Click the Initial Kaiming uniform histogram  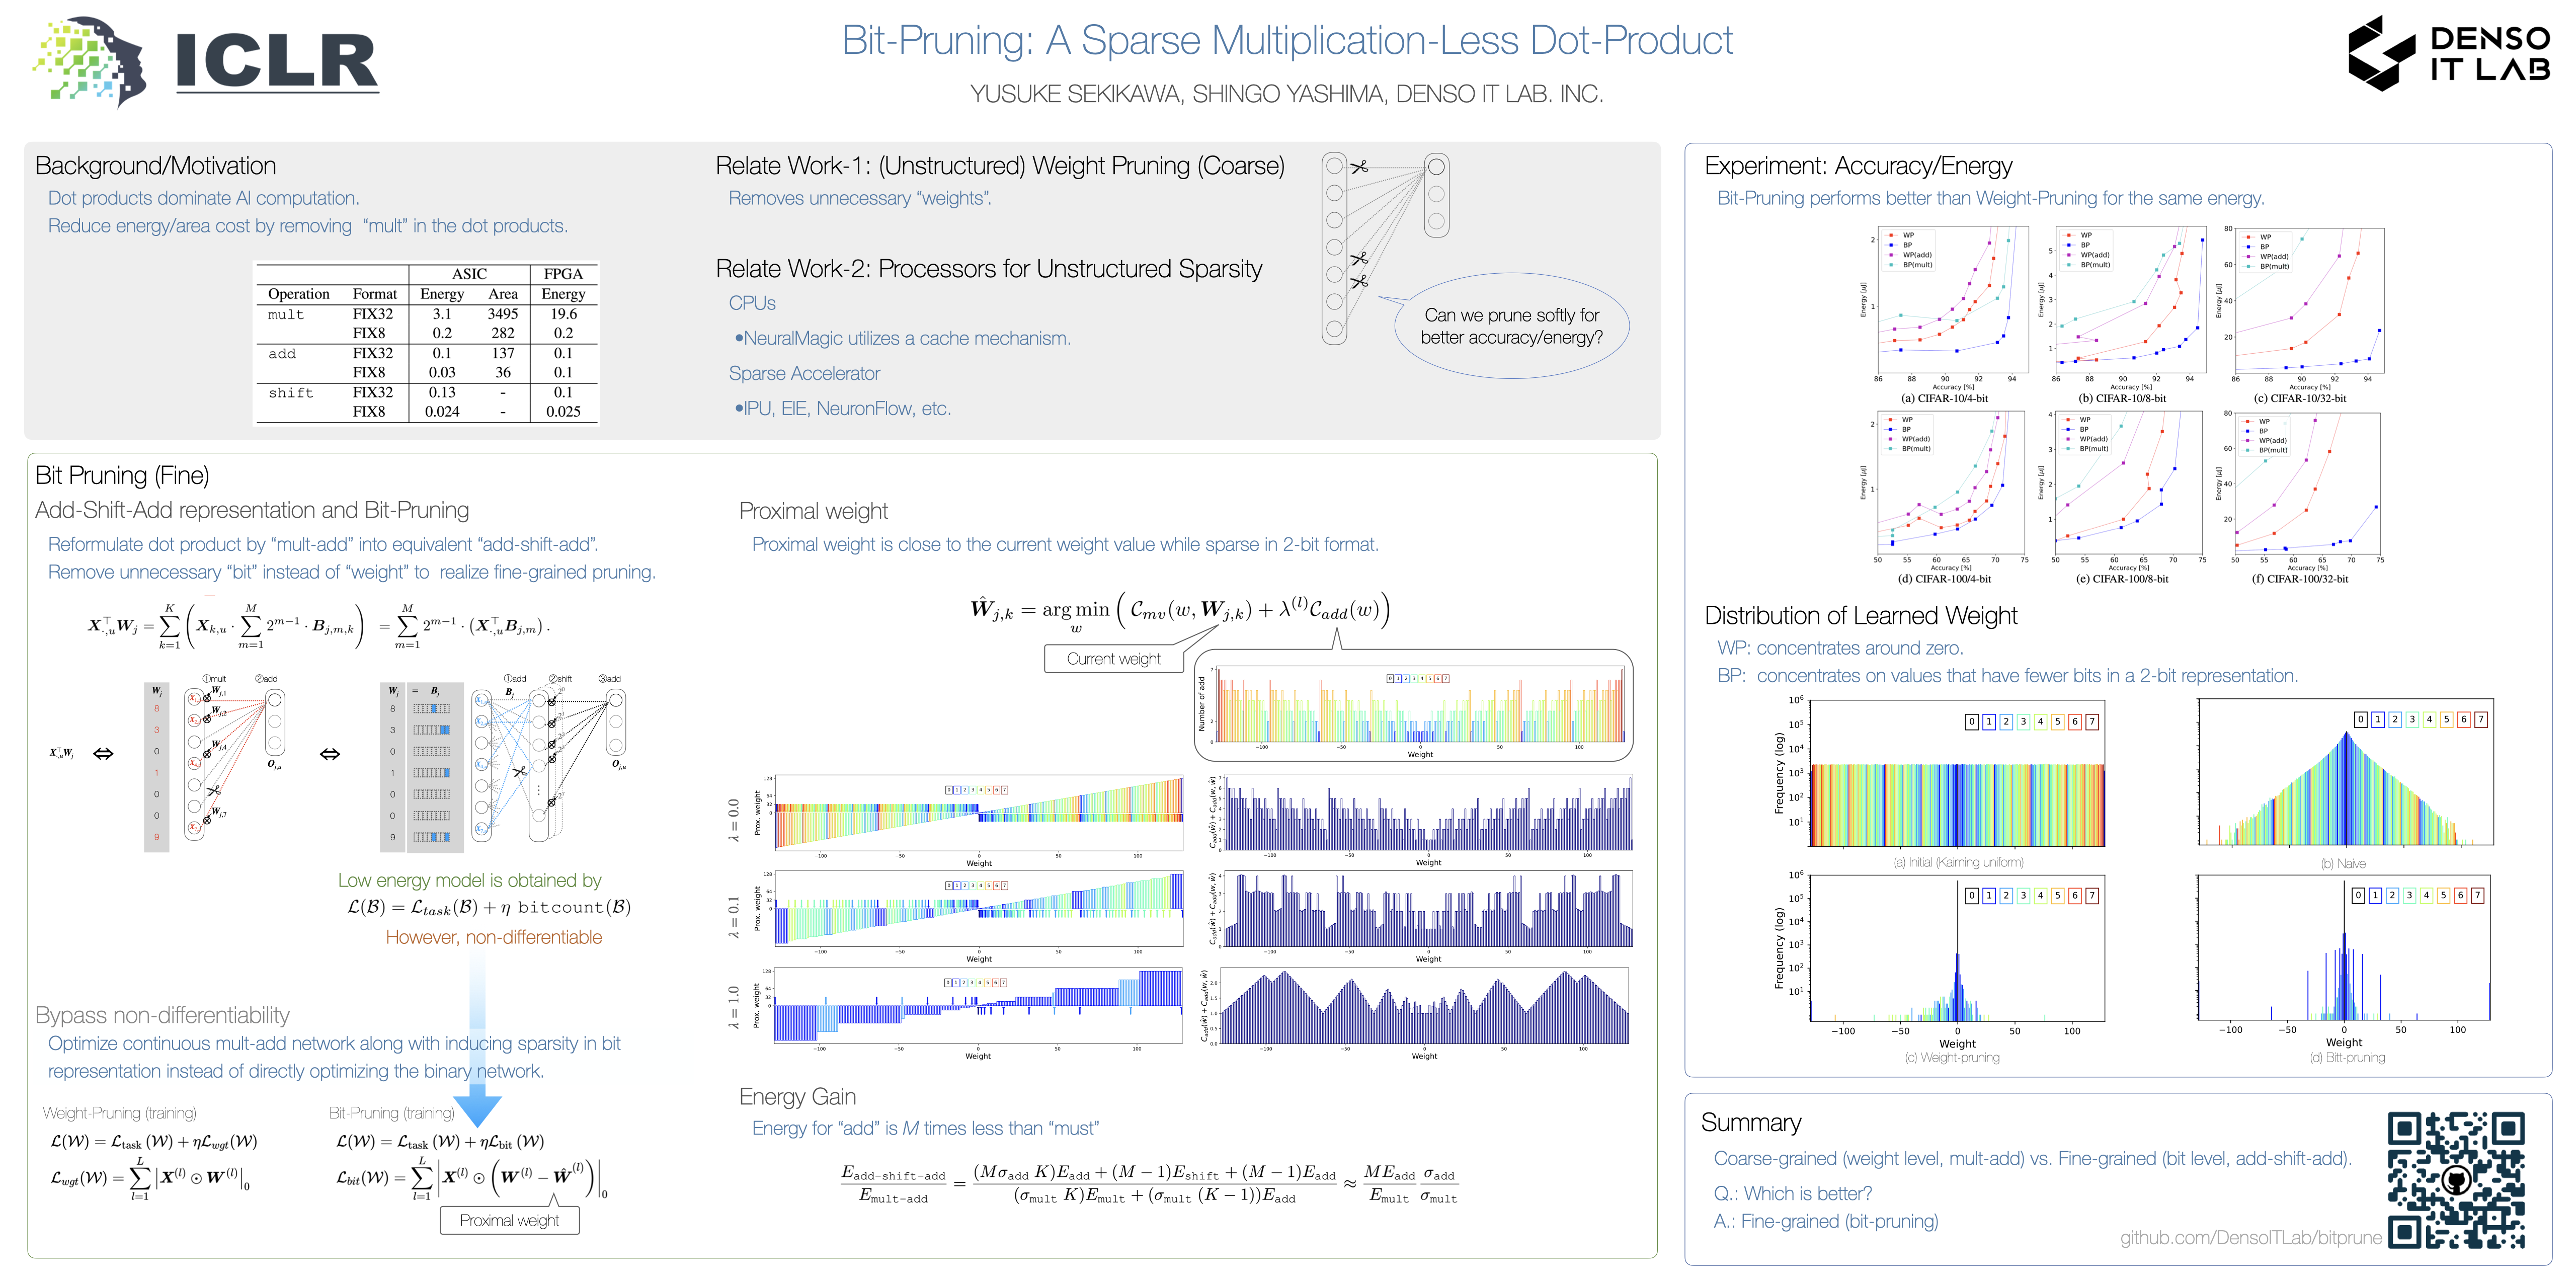(1957, 773)
